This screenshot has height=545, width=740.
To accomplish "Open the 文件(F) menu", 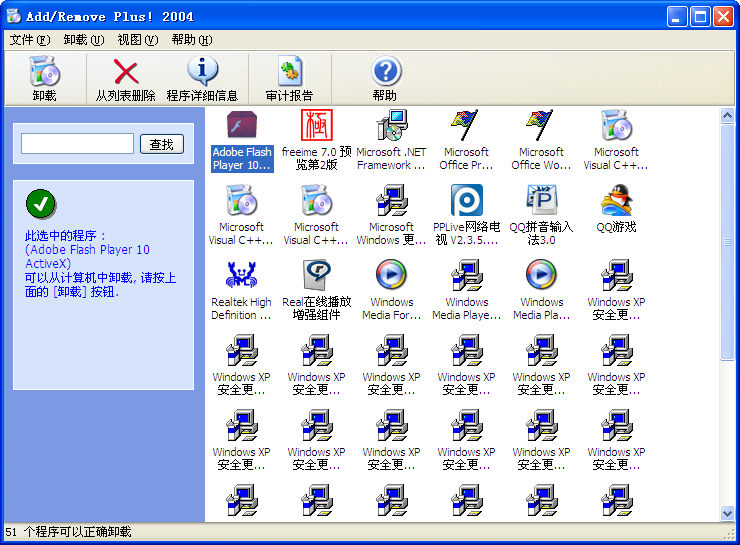I will click(x=29, y=40).
